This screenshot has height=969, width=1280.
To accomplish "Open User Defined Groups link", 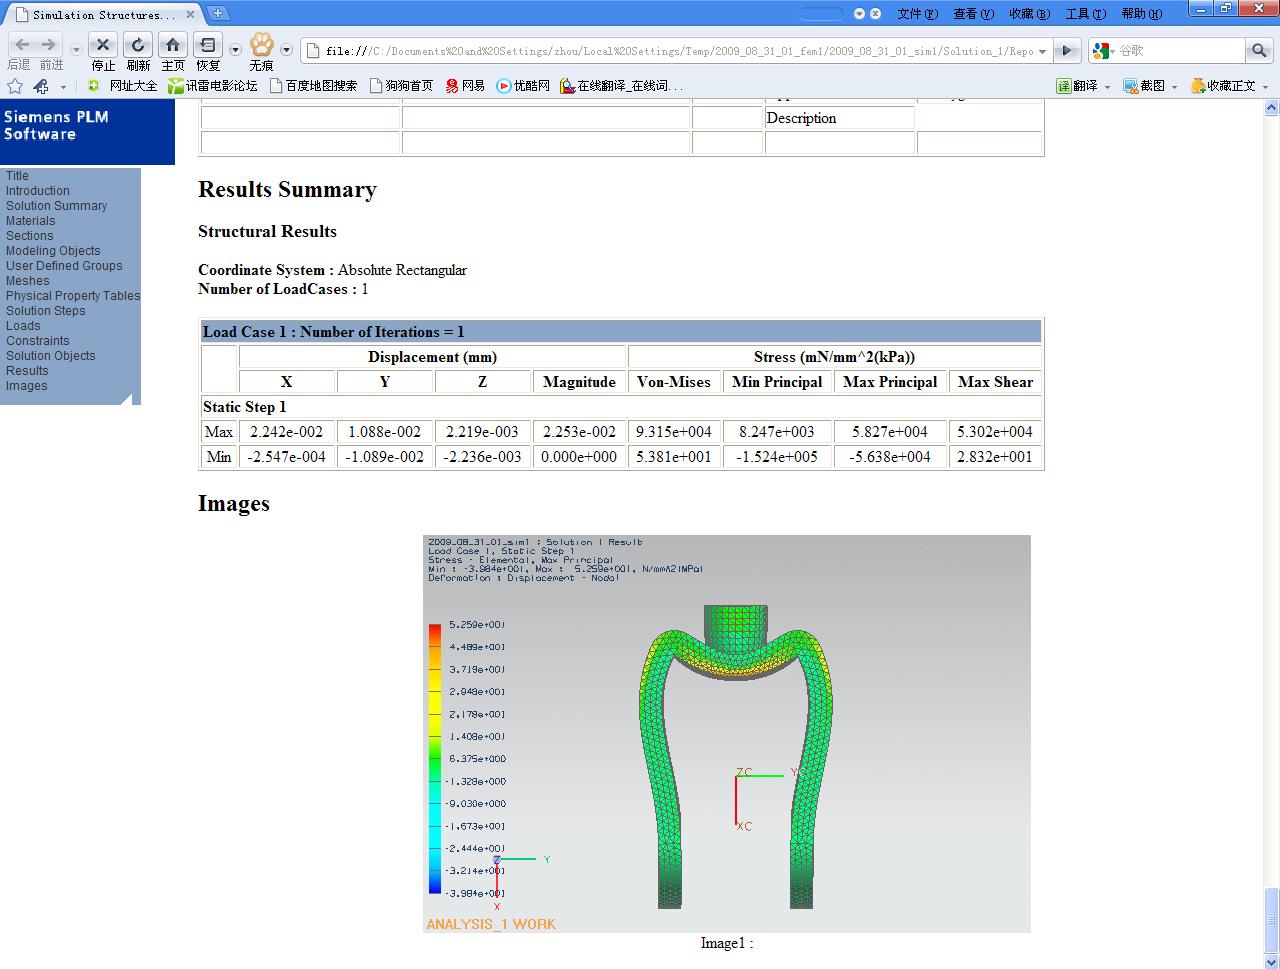I will click(64, 266).
